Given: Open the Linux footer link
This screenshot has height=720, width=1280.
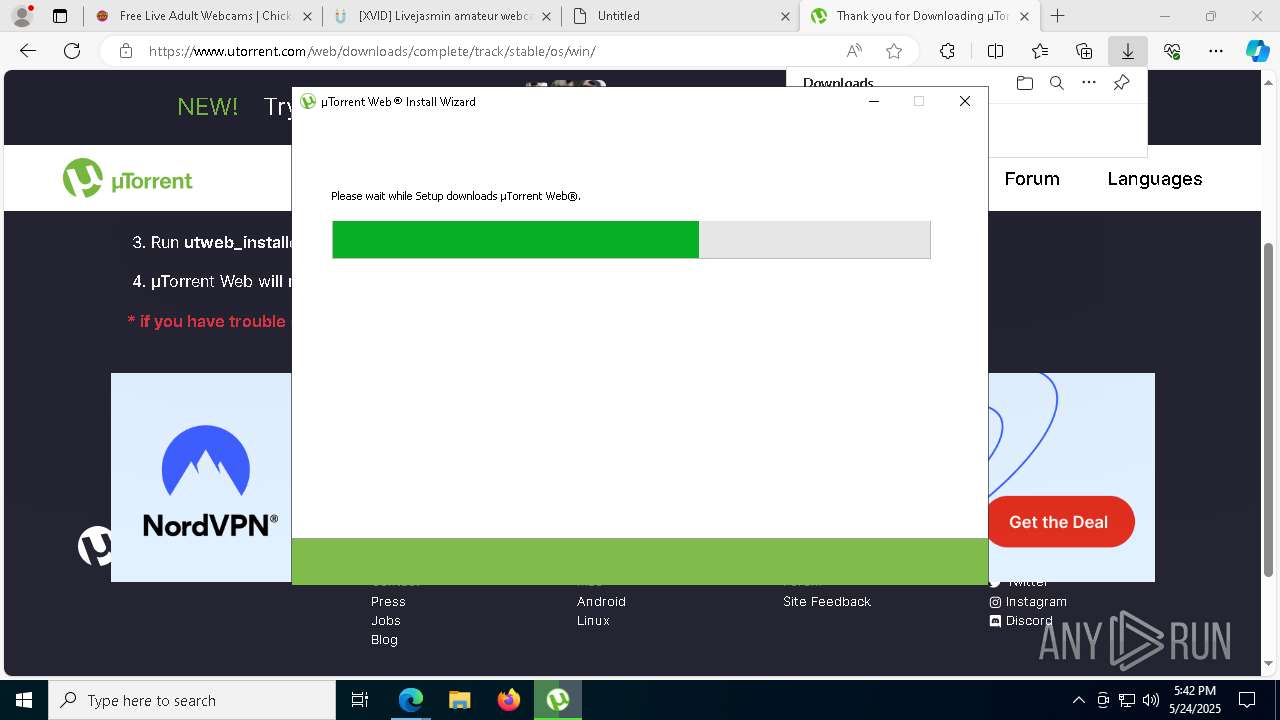Looking at the screenshot, I should [x=593, y=621].
